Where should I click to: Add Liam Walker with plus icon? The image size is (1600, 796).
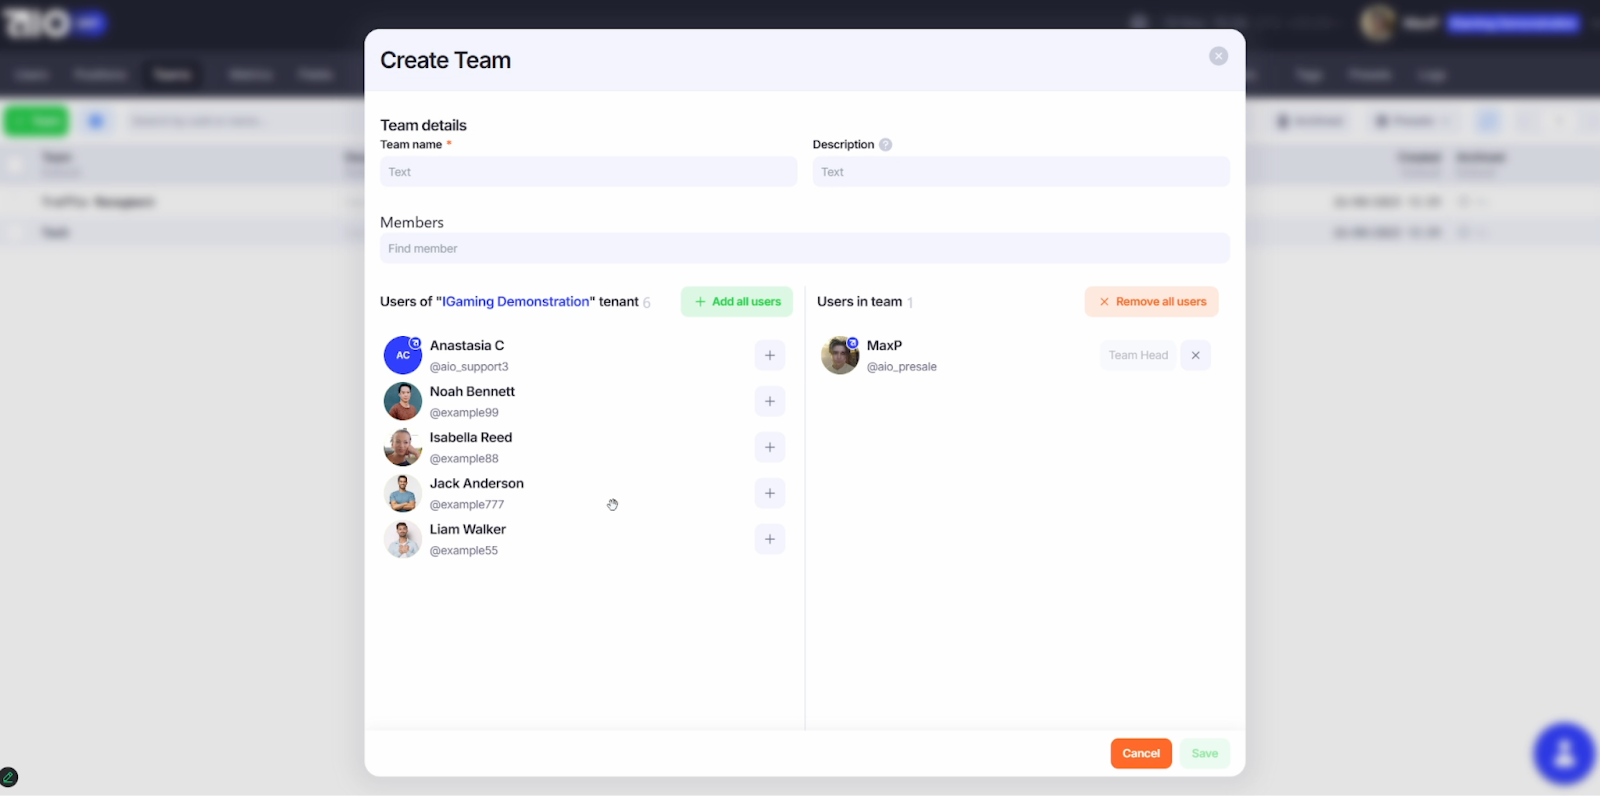pos(769,539)
